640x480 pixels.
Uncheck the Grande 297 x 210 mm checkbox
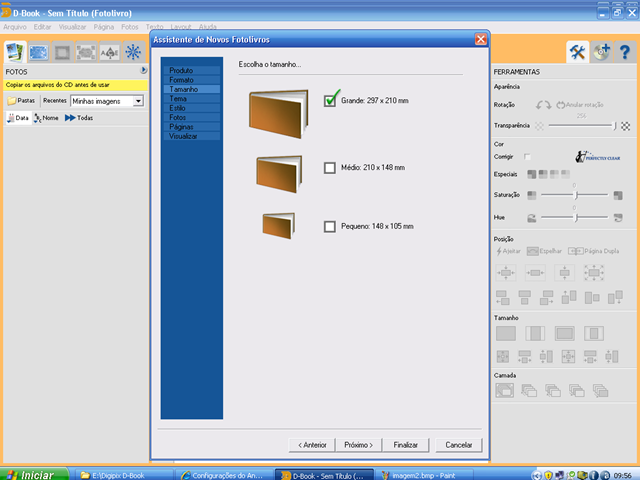tap(329, 100)
